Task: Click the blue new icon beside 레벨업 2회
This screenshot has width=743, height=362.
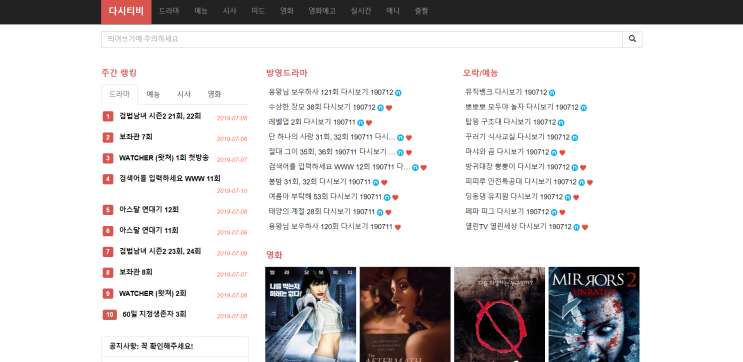Action: [x=361, y=123]
